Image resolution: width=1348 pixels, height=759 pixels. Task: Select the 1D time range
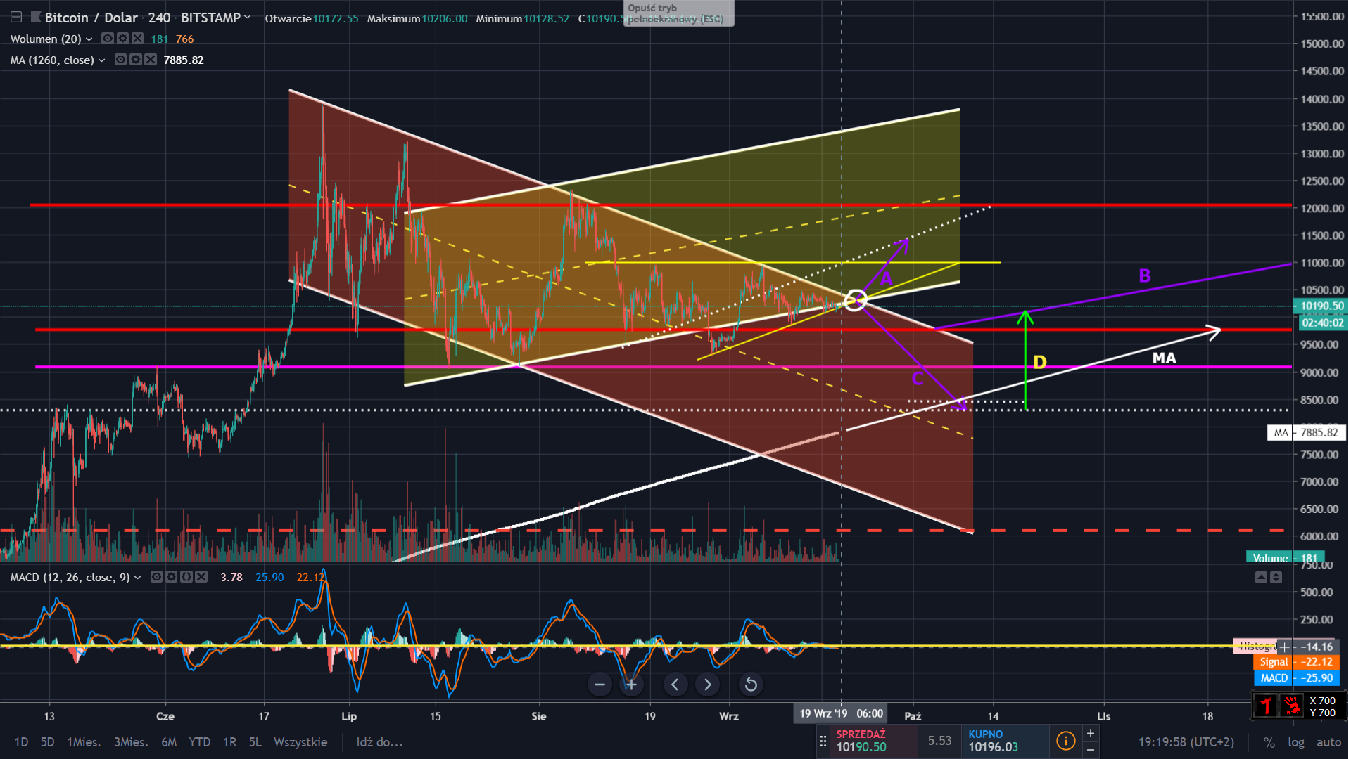tap(20, 742)
